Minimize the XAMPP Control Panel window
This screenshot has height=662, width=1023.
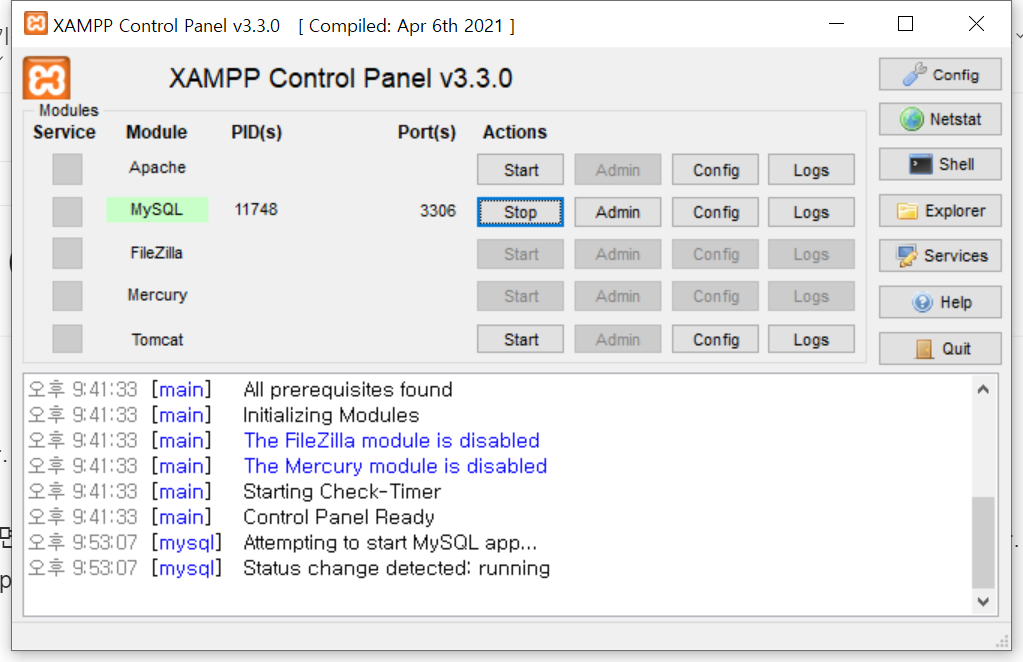(836, 24)
